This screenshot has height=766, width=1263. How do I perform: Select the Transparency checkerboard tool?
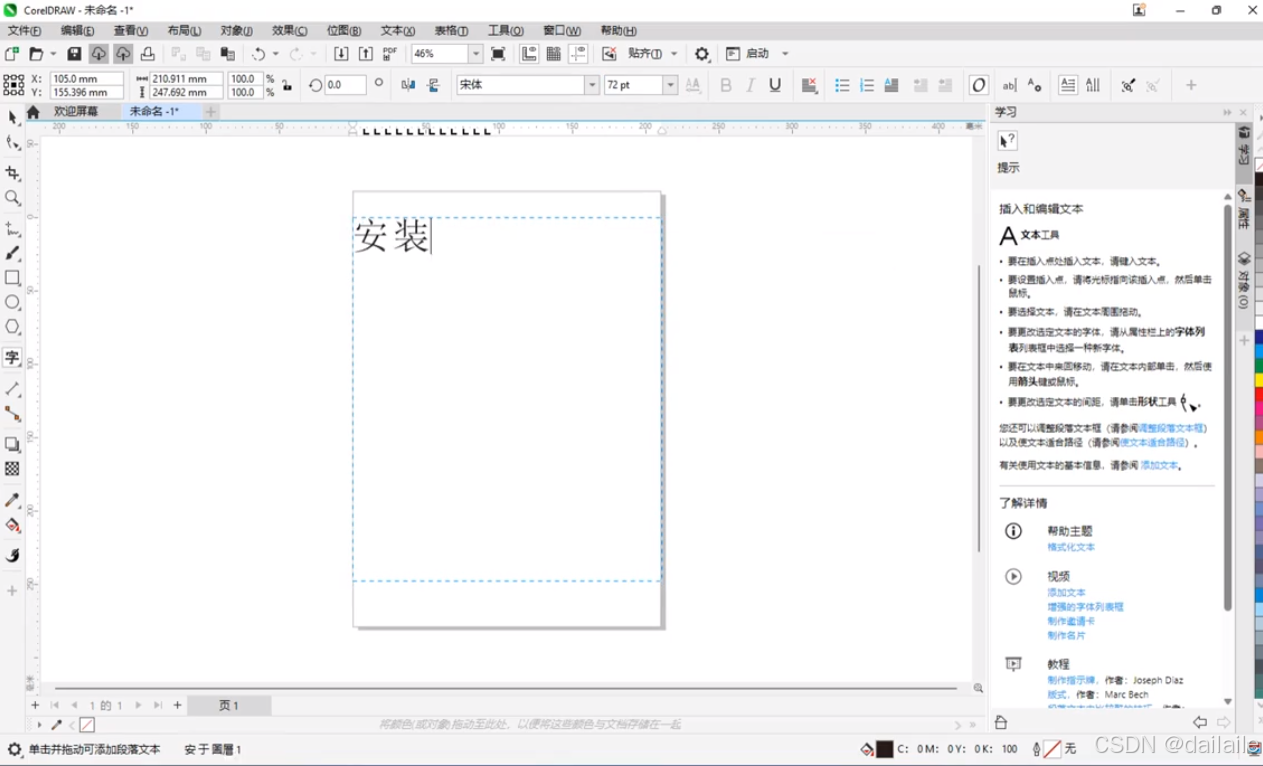(x=13, y=468)
